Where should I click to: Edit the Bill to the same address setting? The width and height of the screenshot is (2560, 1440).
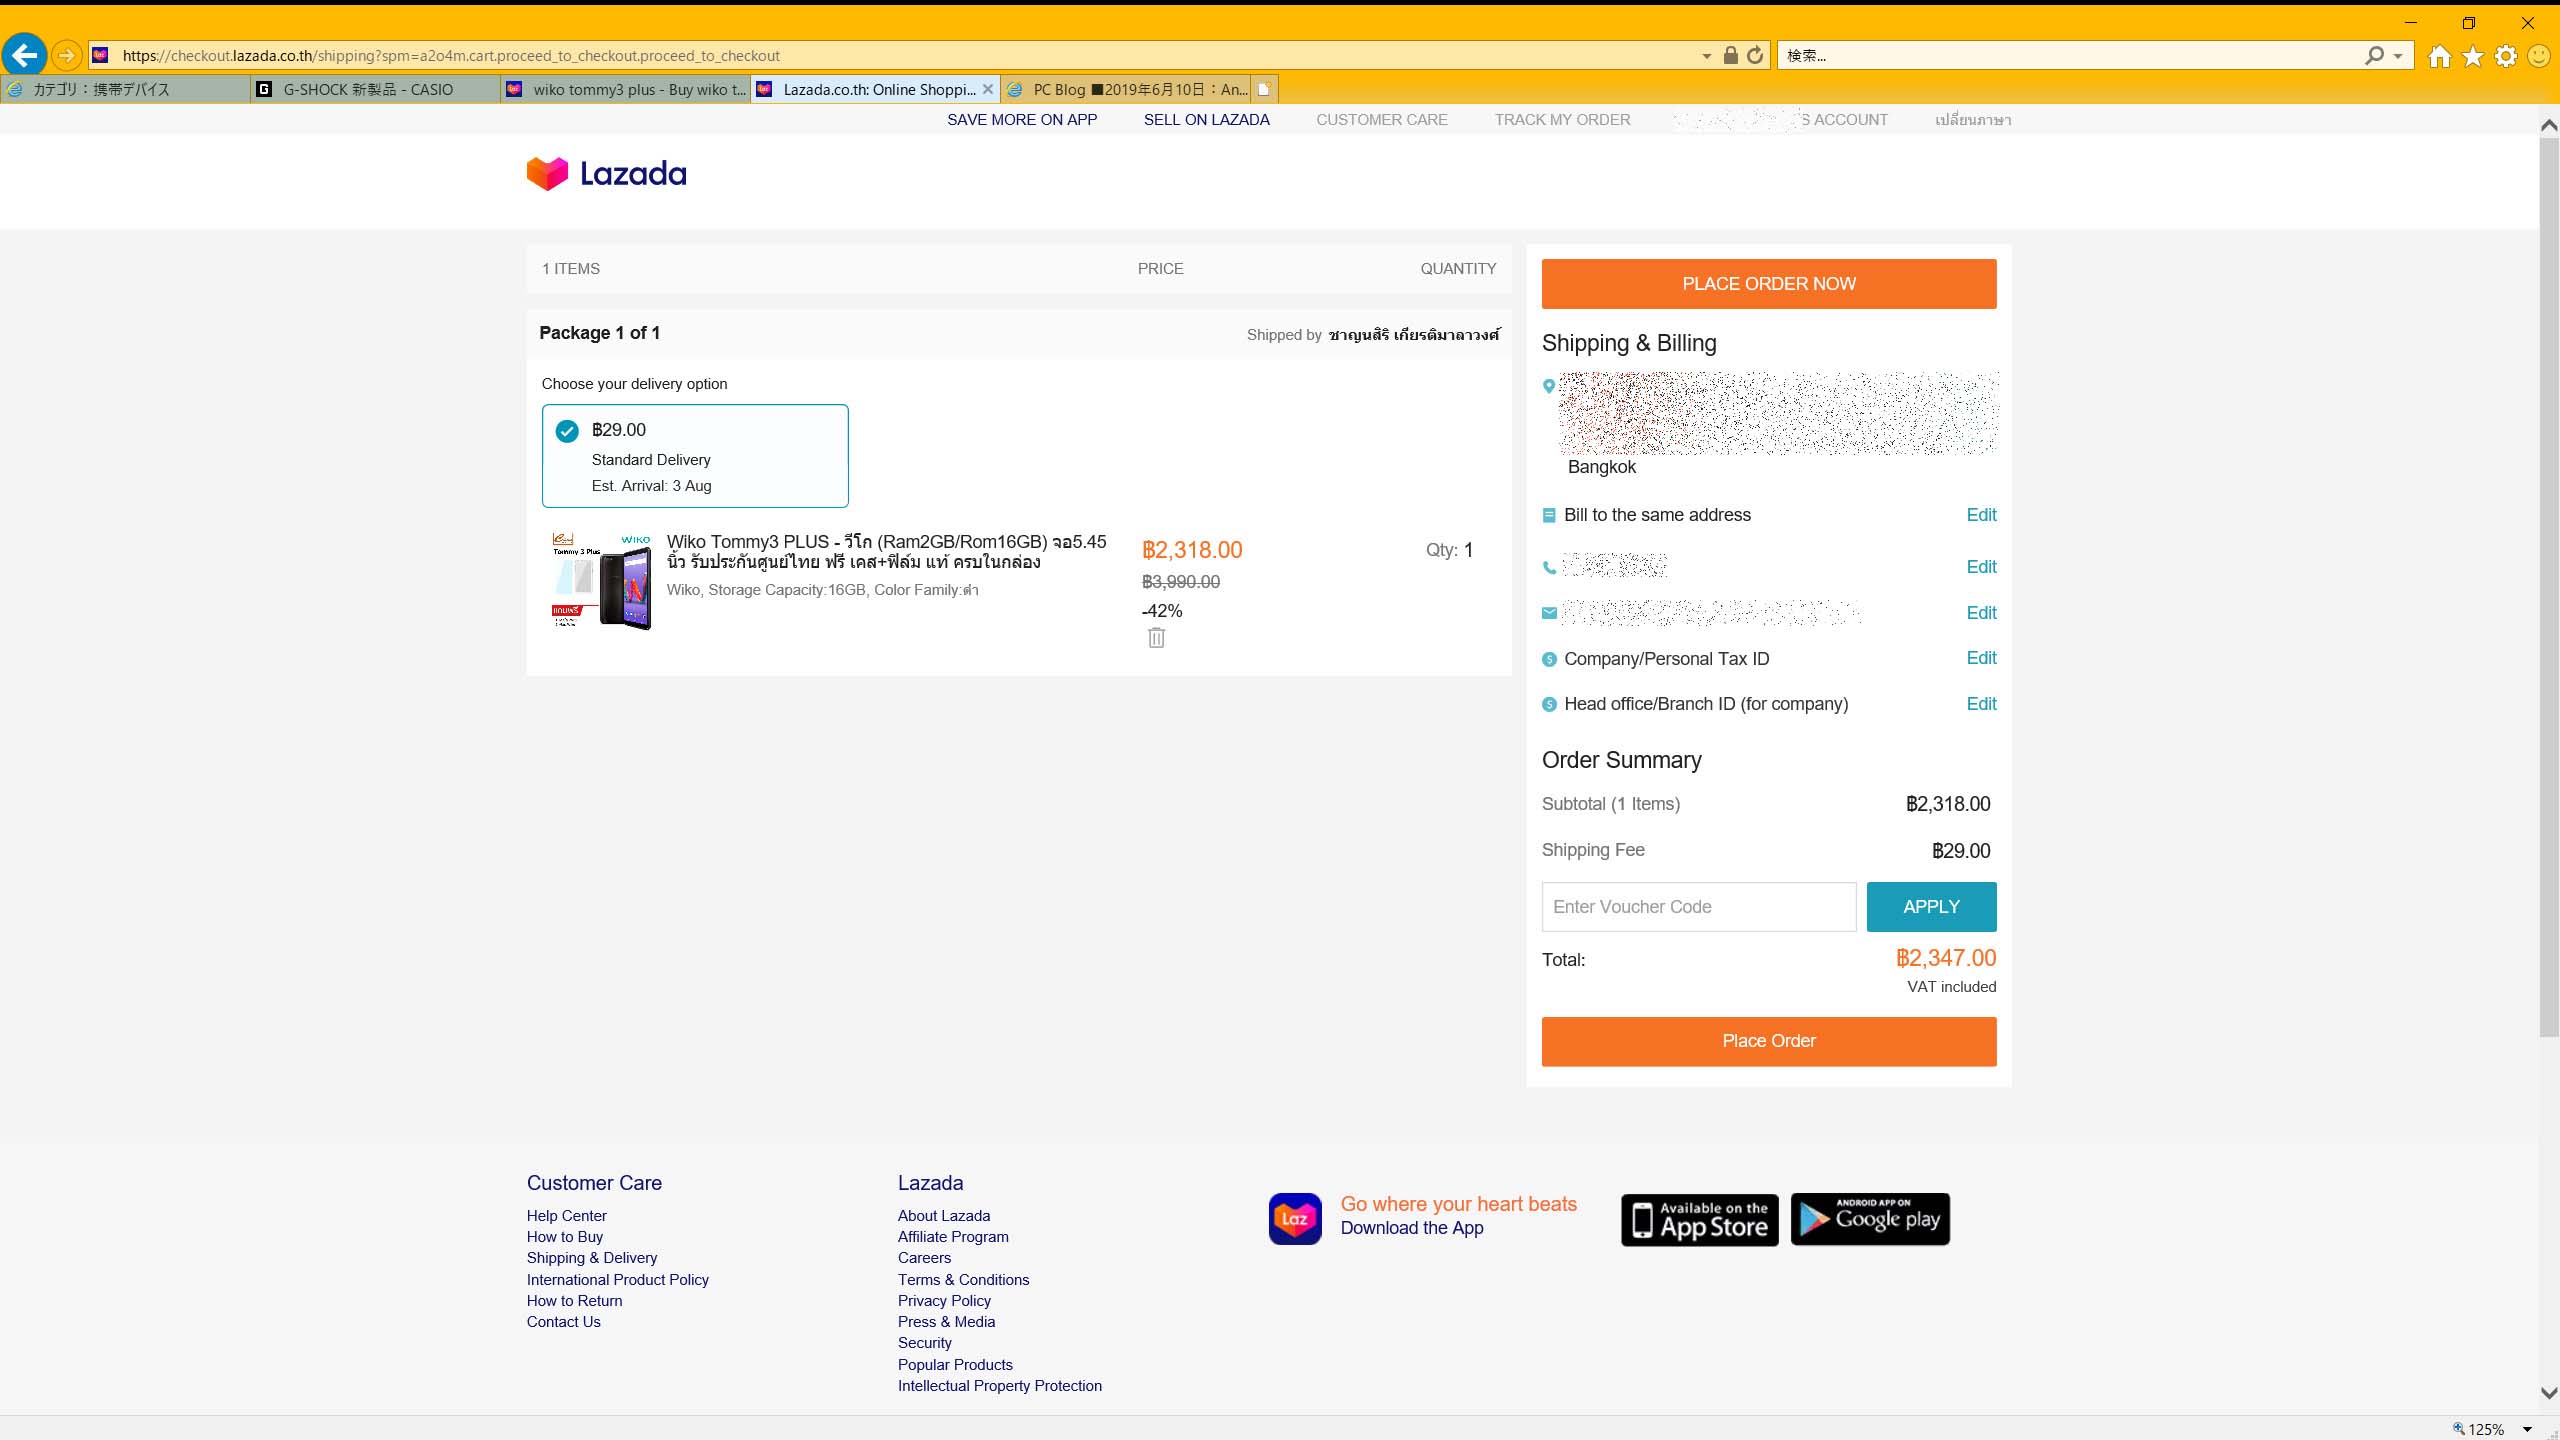(x=1980, y=515)
